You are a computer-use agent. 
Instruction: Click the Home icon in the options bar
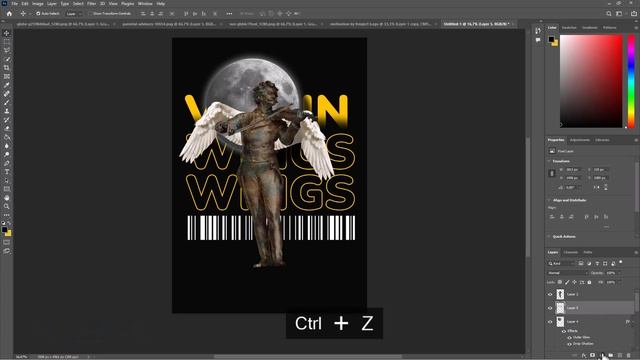point(9,13)
